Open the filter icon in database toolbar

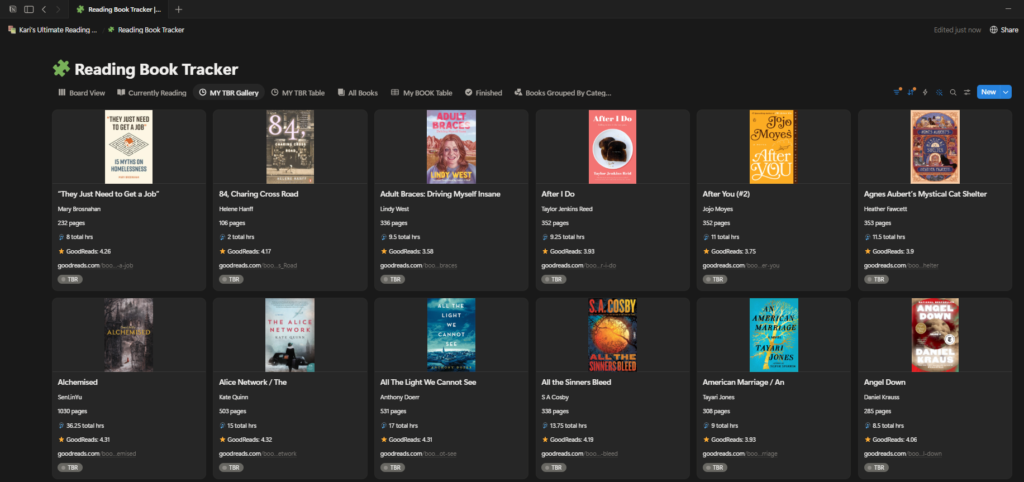coord(897,92)
